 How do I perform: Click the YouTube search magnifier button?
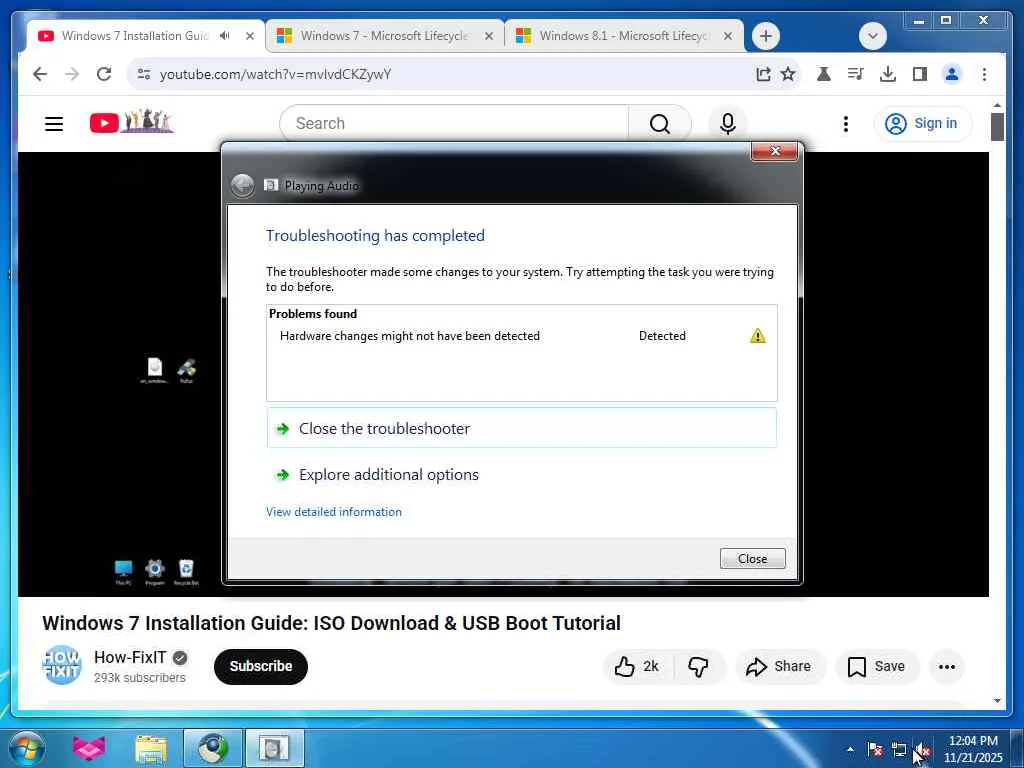pyautogui.click(x=660, y=123)
